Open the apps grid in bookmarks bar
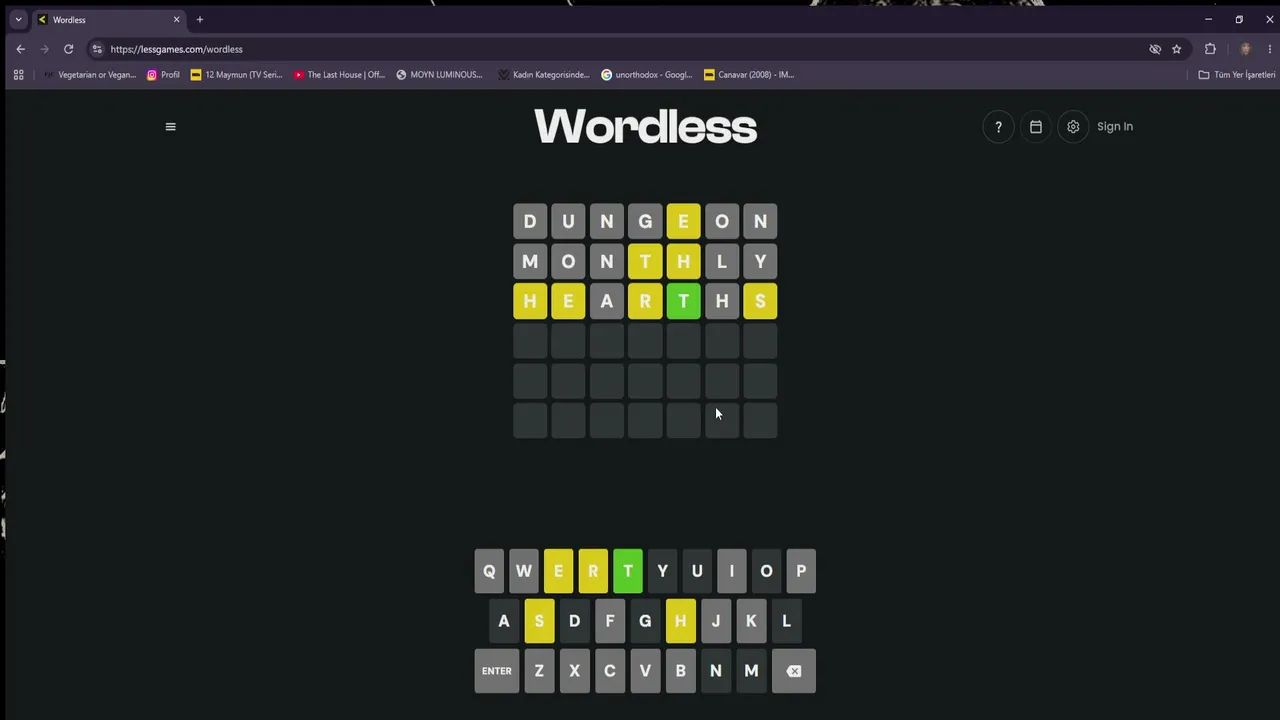 click(18, 75)
